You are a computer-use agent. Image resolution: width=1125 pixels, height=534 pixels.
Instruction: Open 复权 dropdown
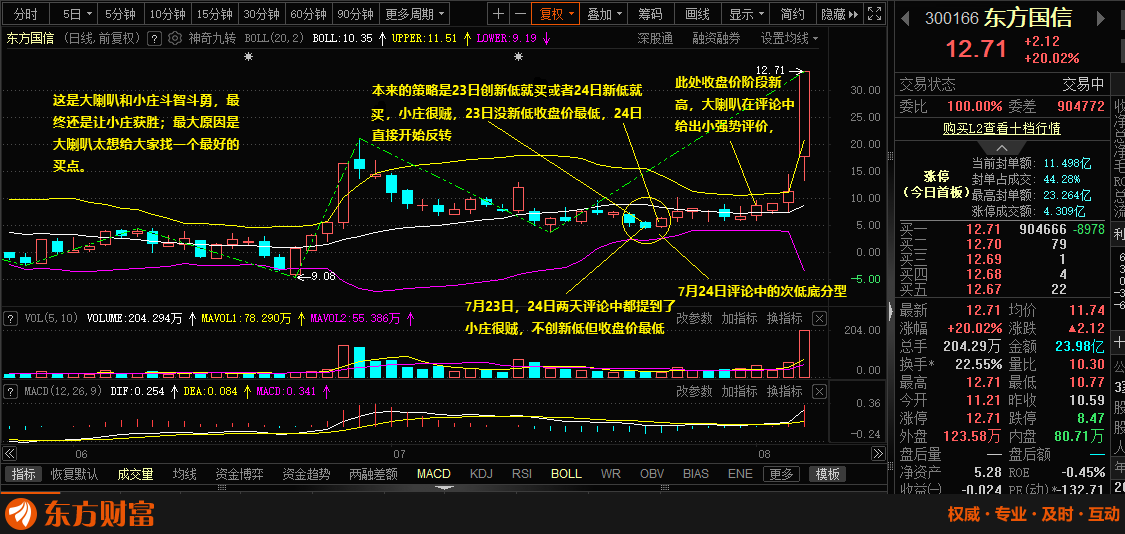[557, 13]
